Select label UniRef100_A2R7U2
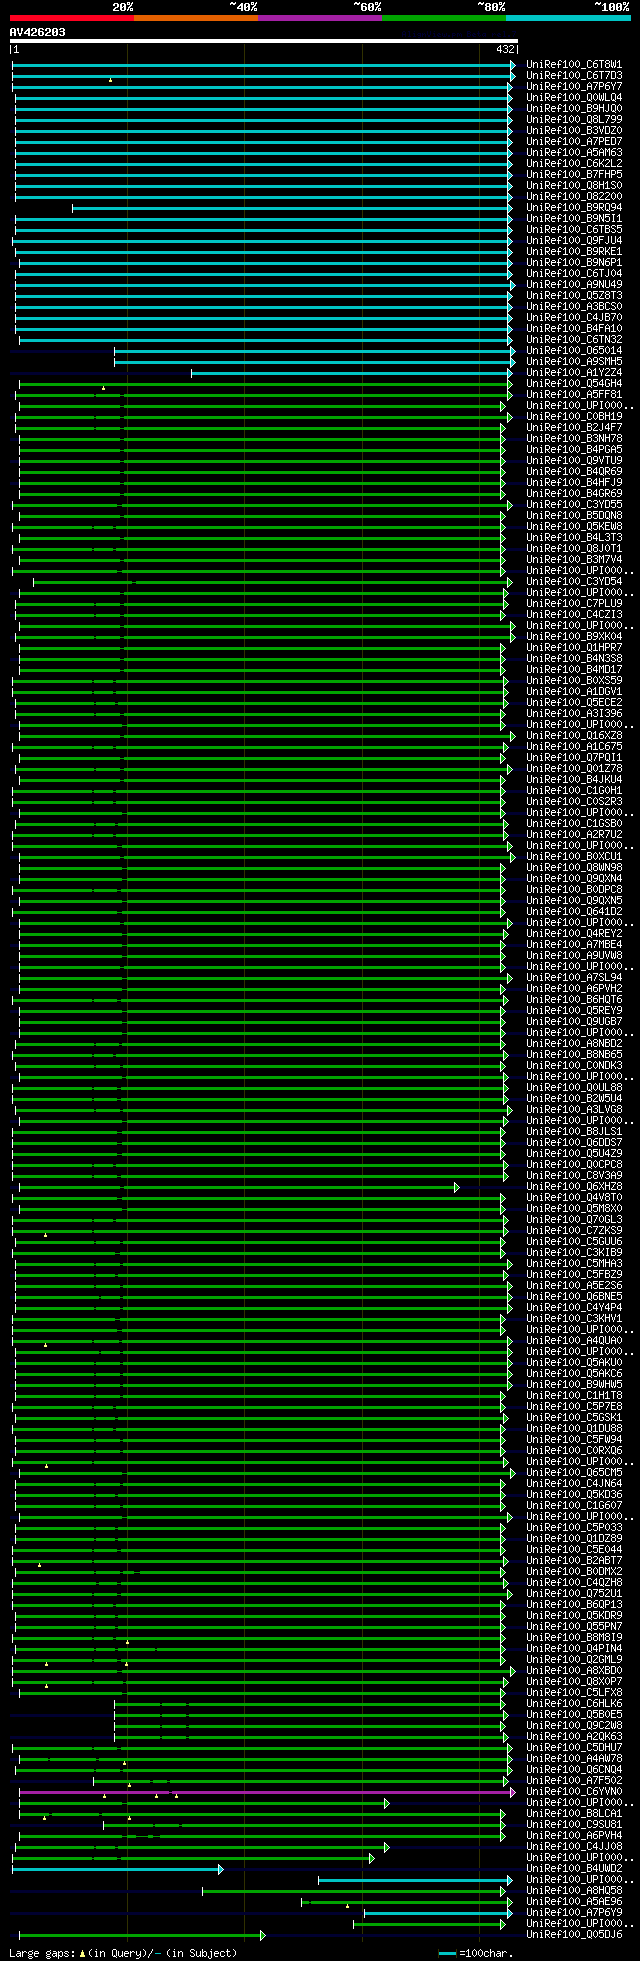 [574, 835]
